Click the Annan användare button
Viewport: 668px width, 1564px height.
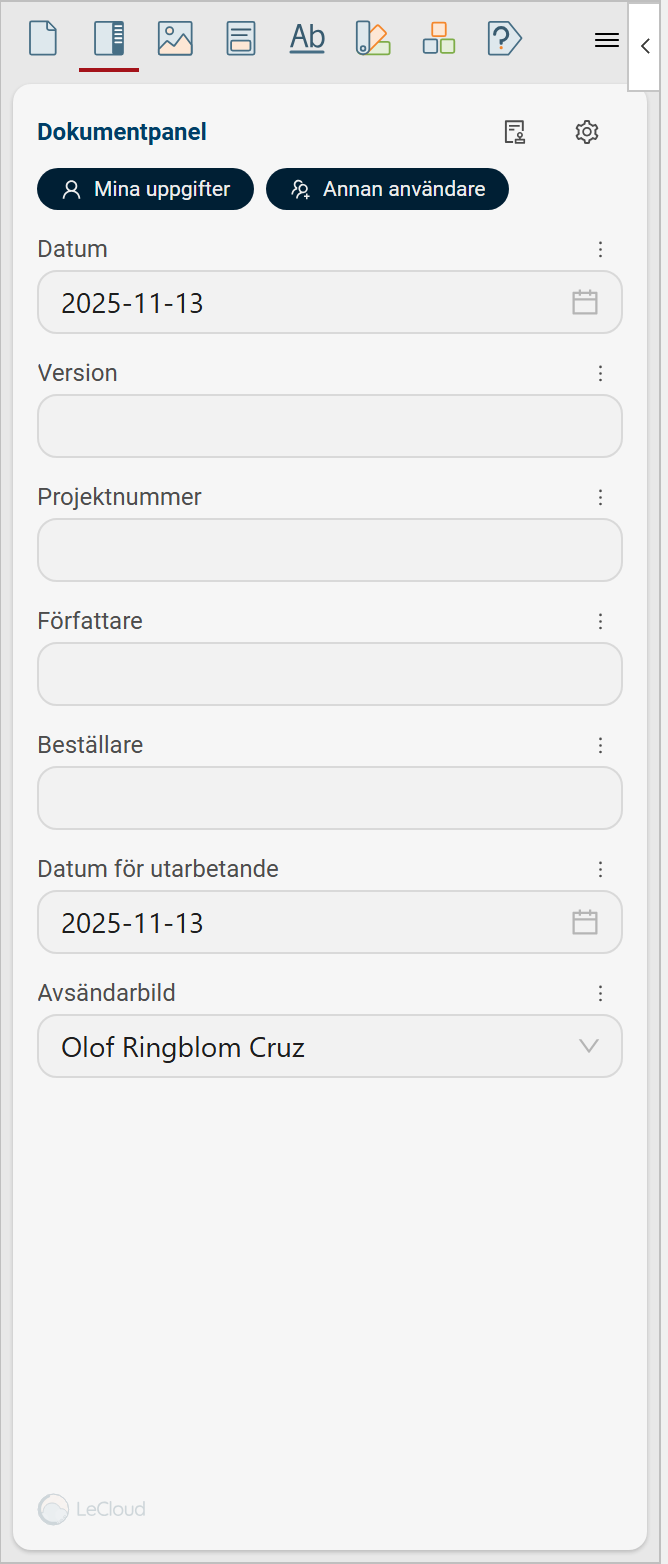click(387, 189)
